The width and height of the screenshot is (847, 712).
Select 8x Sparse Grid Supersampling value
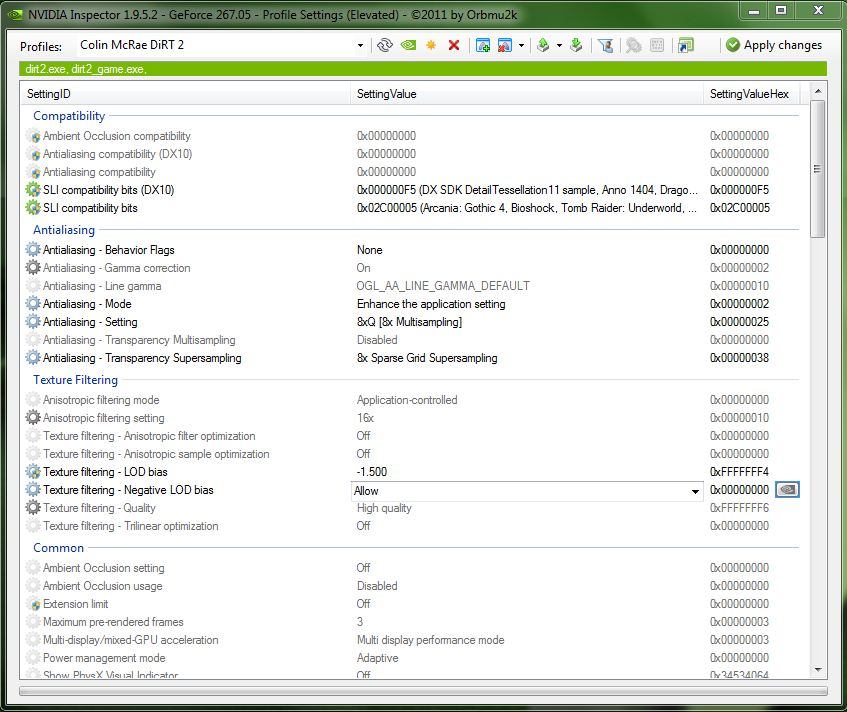pos(427,358)
